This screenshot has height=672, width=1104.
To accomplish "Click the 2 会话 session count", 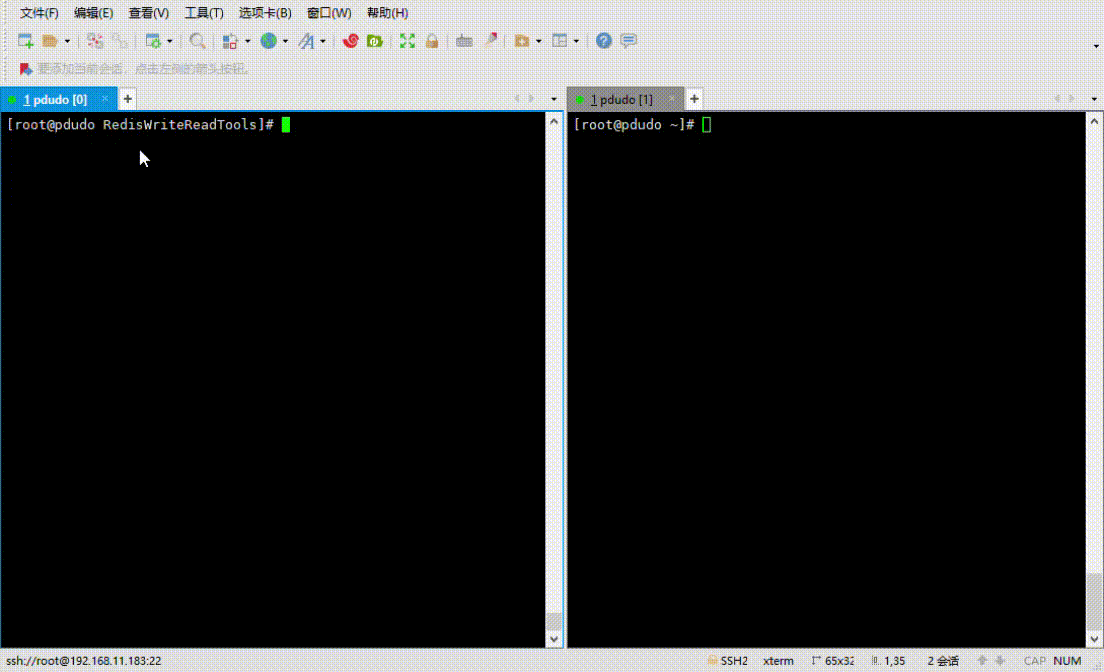I will [x=943, y=661].
